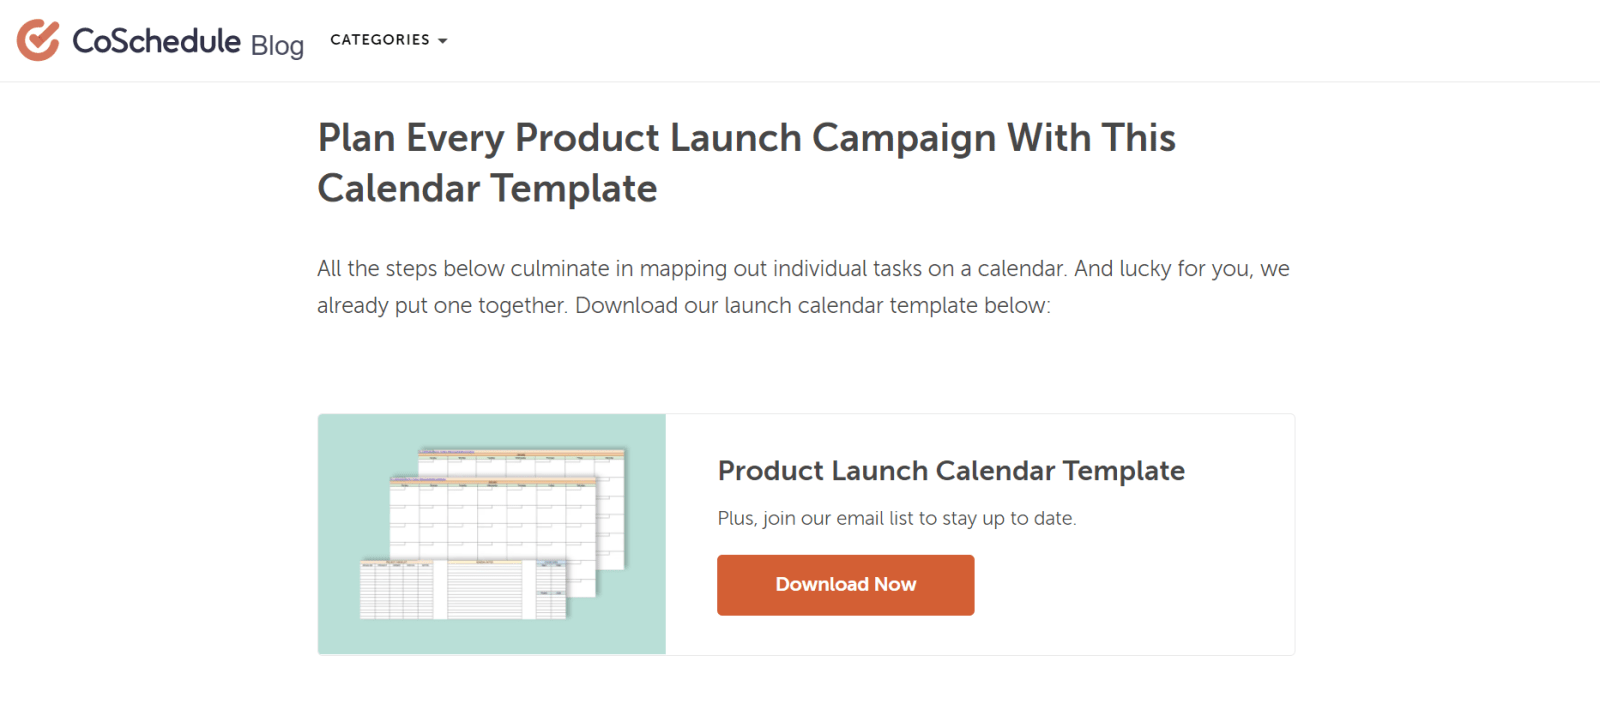Click the header bar area
1600x728 pixels.
(800, 40)
